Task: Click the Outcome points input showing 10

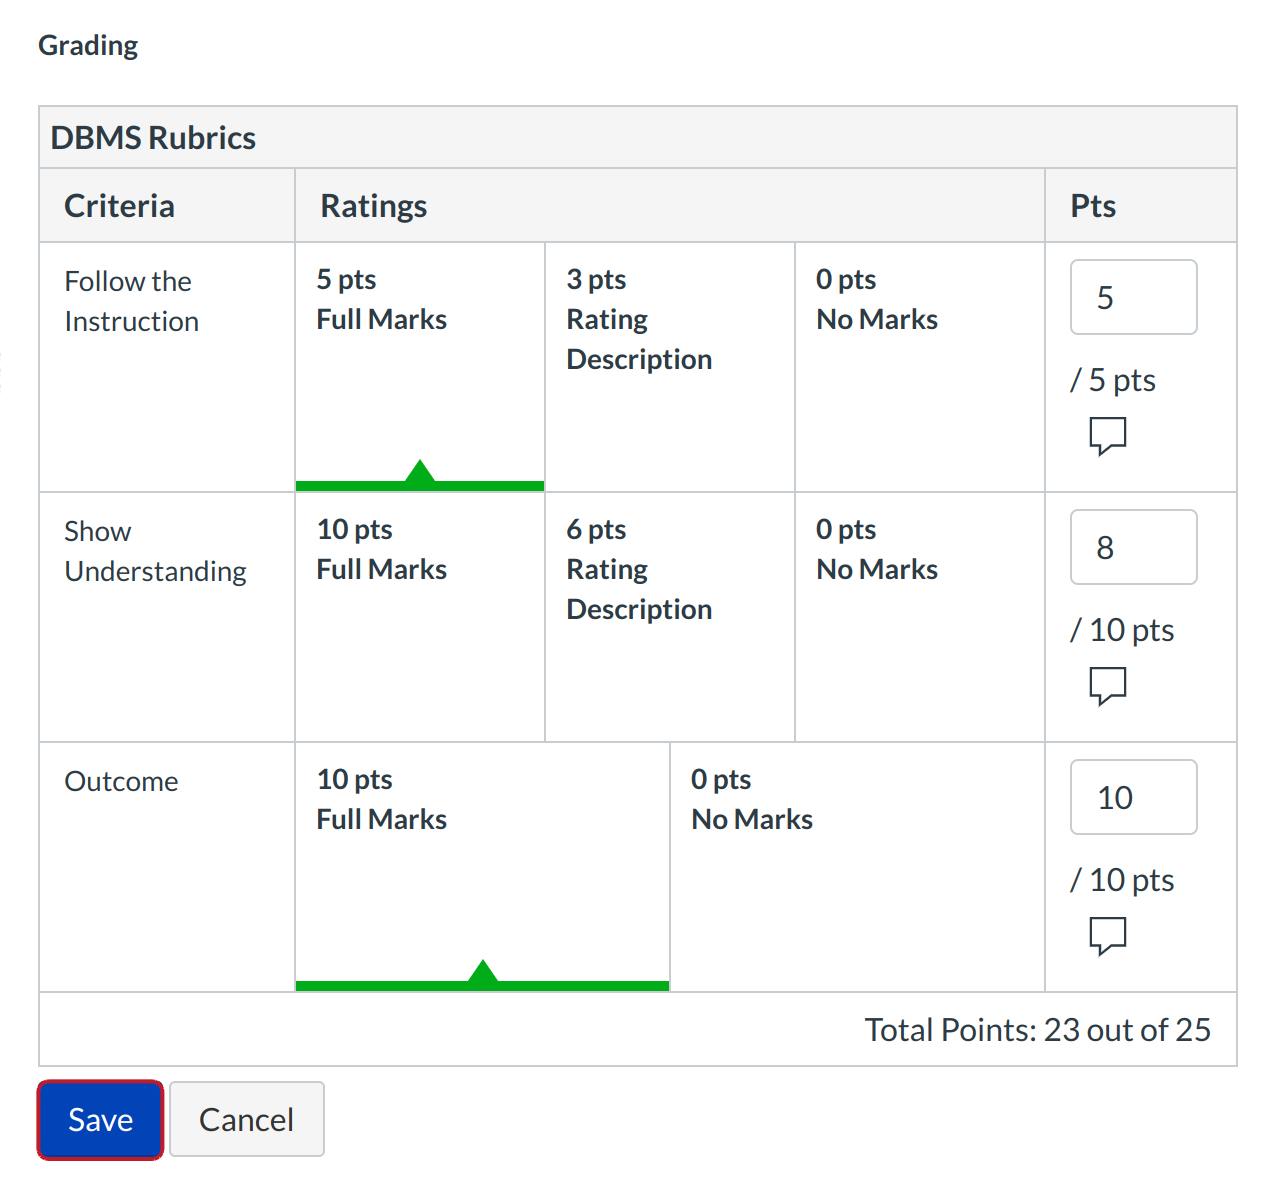Action: click(x=1133, y=797)
